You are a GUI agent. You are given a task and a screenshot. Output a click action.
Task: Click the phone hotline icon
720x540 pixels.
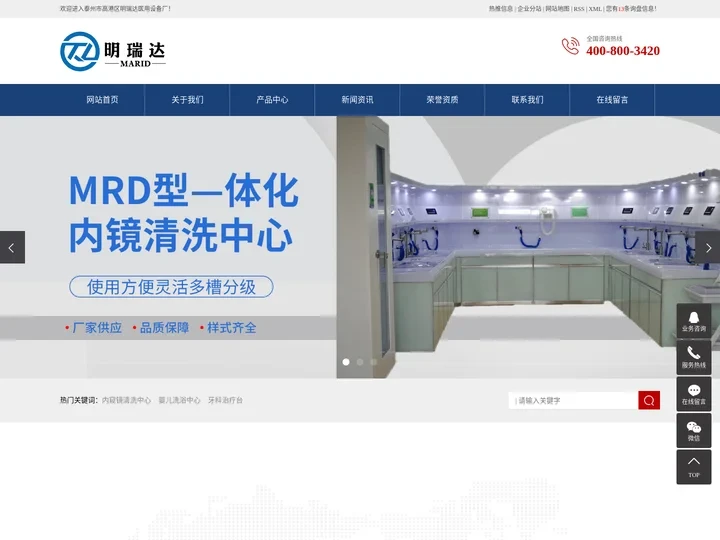click(570, 46)
